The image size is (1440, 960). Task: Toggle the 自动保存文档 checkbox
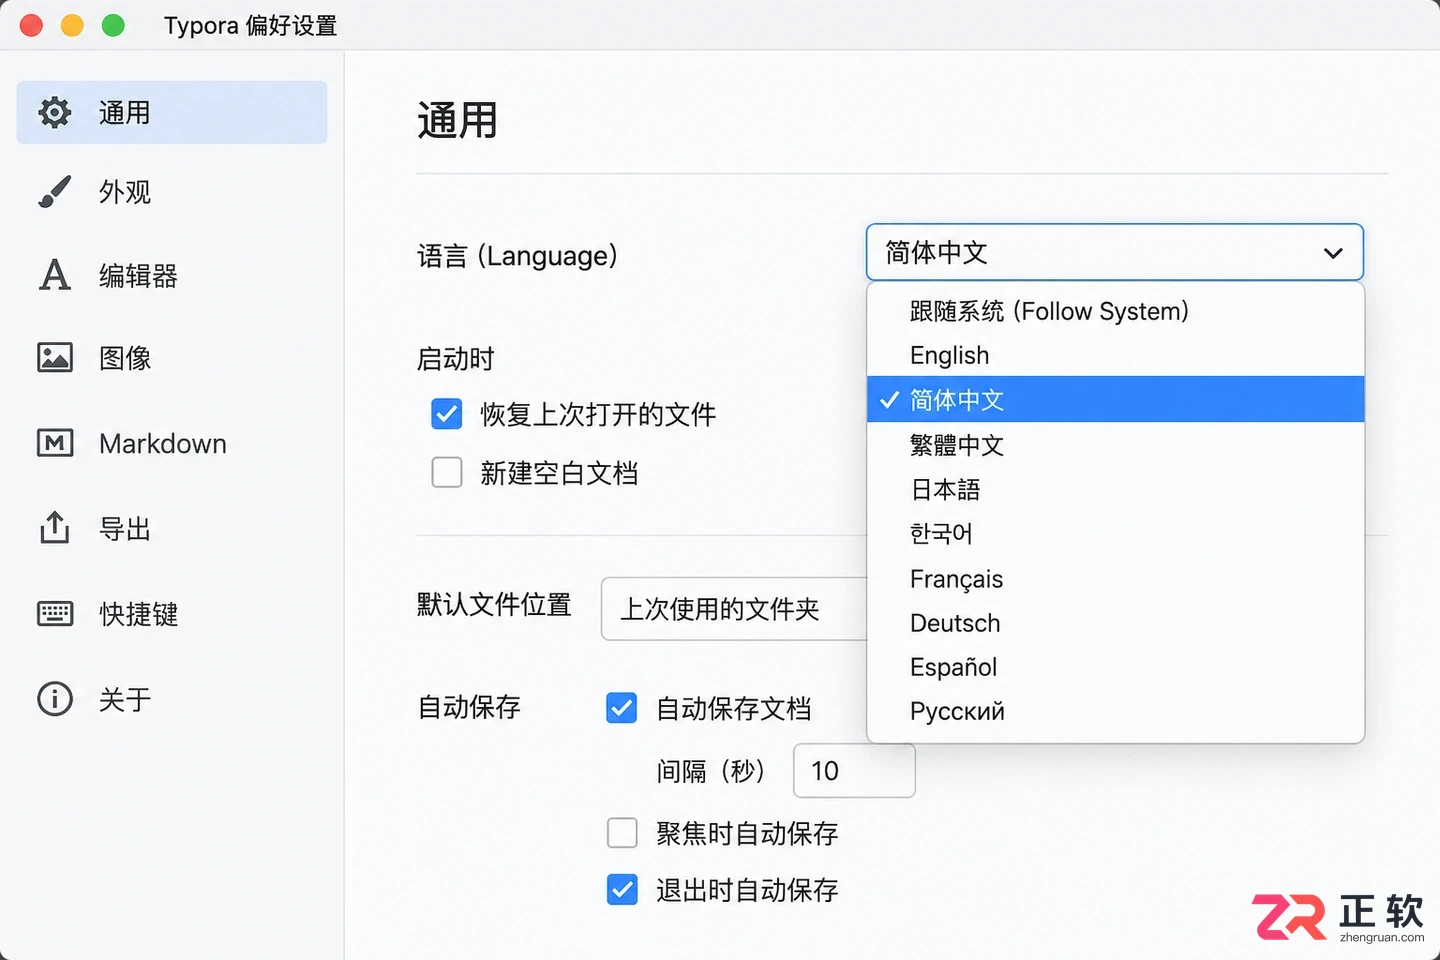point(622,708)
